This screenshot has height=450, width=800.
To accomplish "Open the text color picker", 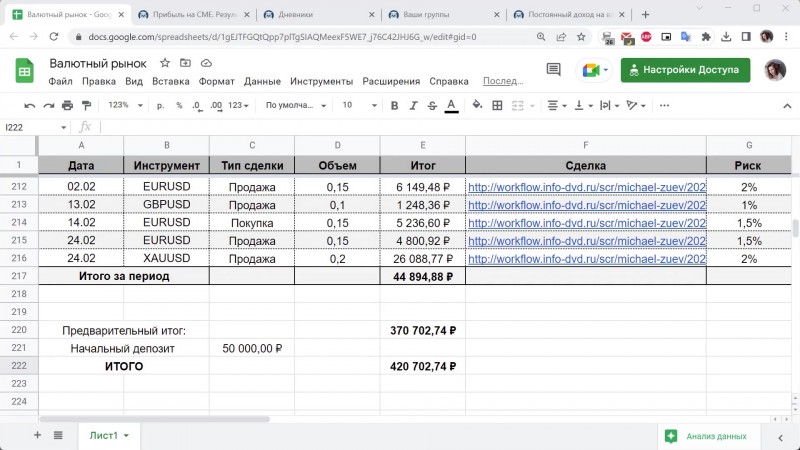I will click(x=451, y=105).
